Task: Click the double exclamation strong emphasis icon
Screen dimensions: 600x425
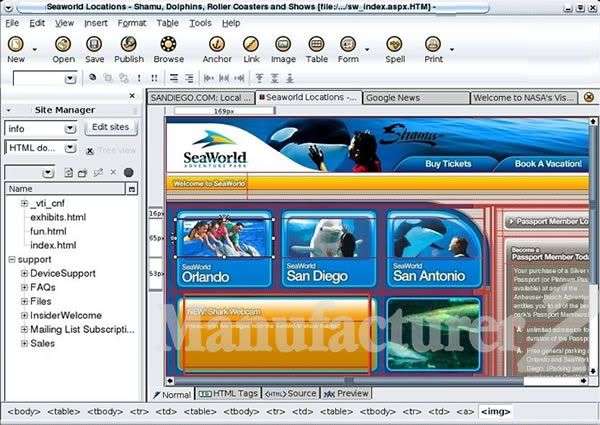Action: (x=154, y=78)
